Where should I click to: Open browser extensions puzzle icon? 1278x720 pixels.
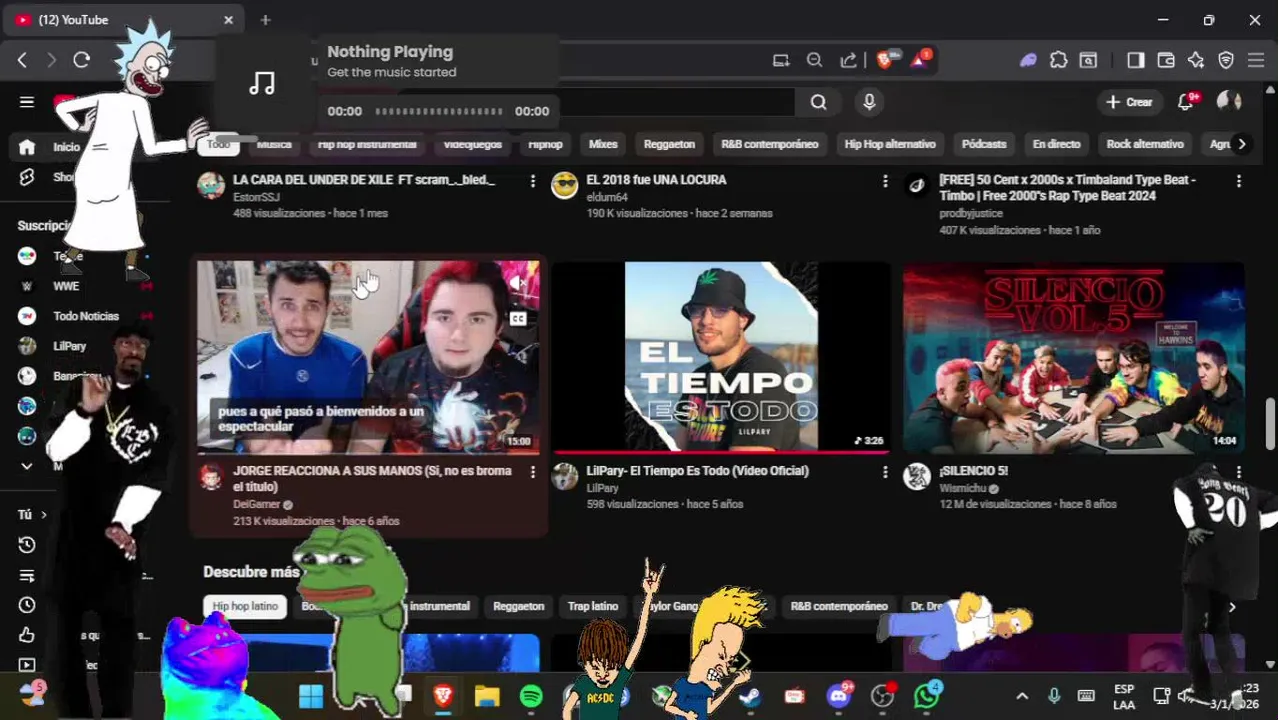(1059, 60)
